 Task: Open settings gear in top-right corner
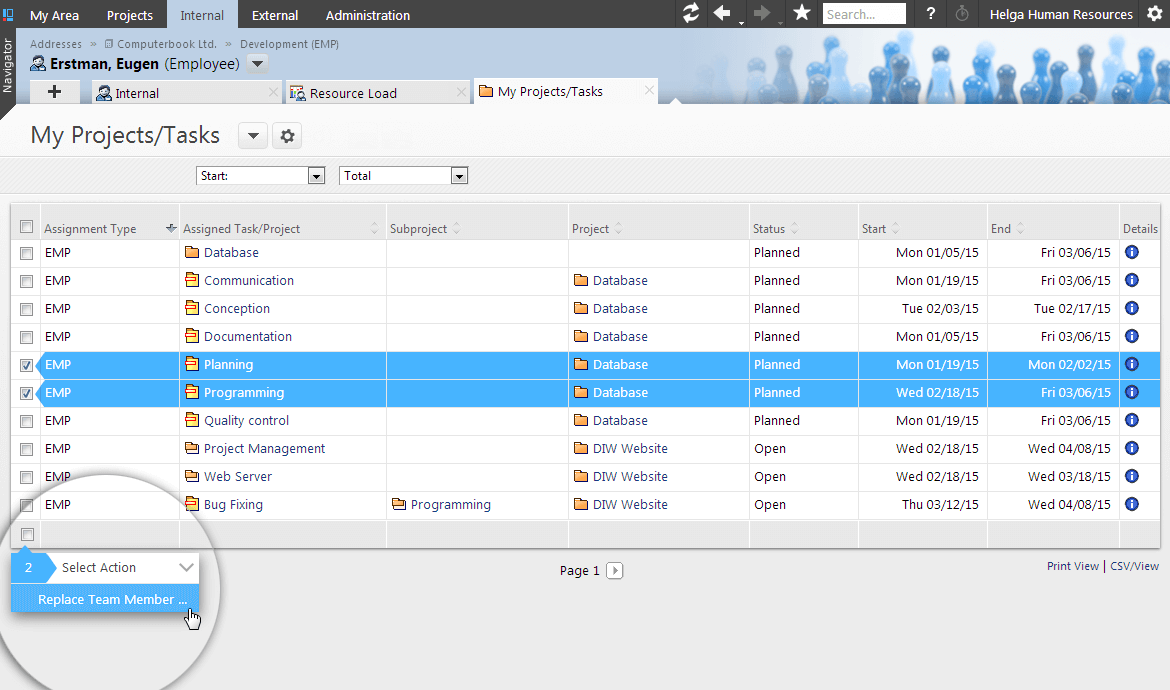(x=1154, y=14)
